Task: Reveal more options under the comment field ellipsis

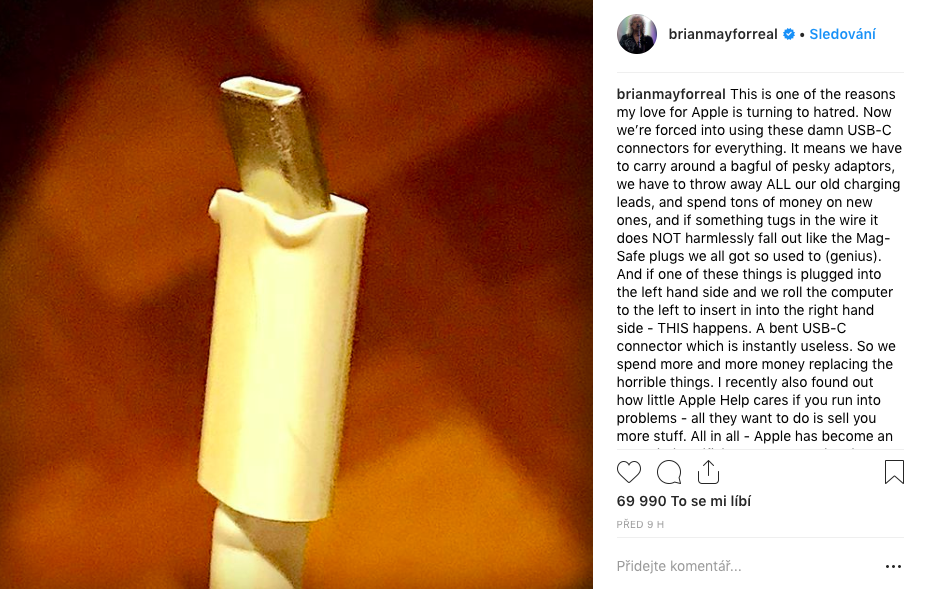Action: [x=893, y=565]
